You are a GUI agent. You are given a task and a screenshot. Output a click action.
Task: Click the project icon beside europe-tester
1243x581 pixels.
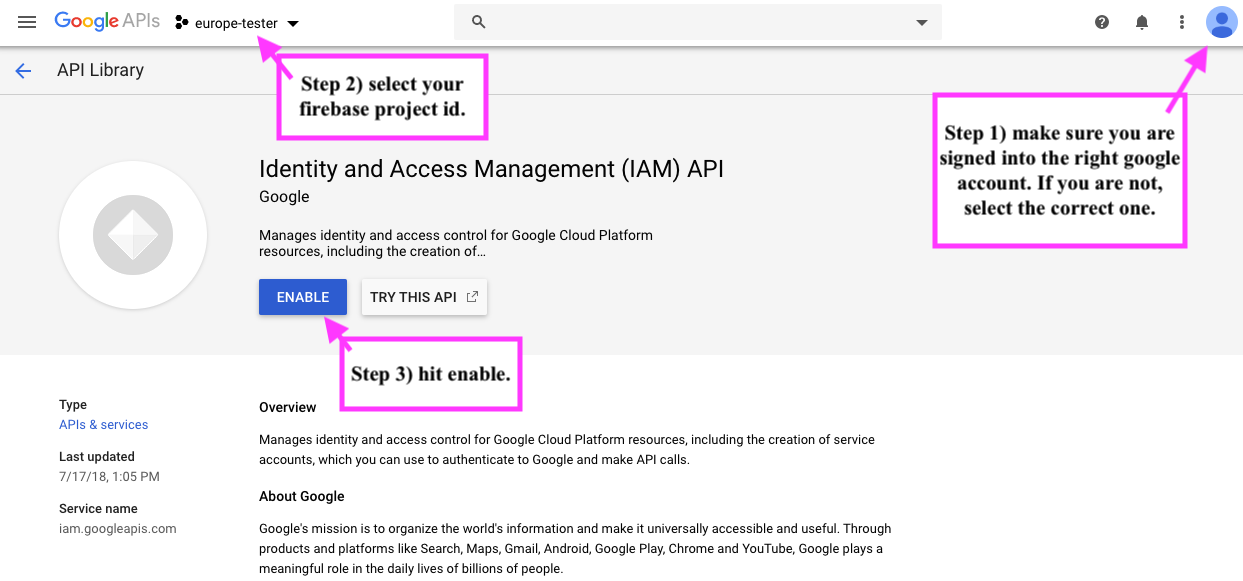coord(182,23)
